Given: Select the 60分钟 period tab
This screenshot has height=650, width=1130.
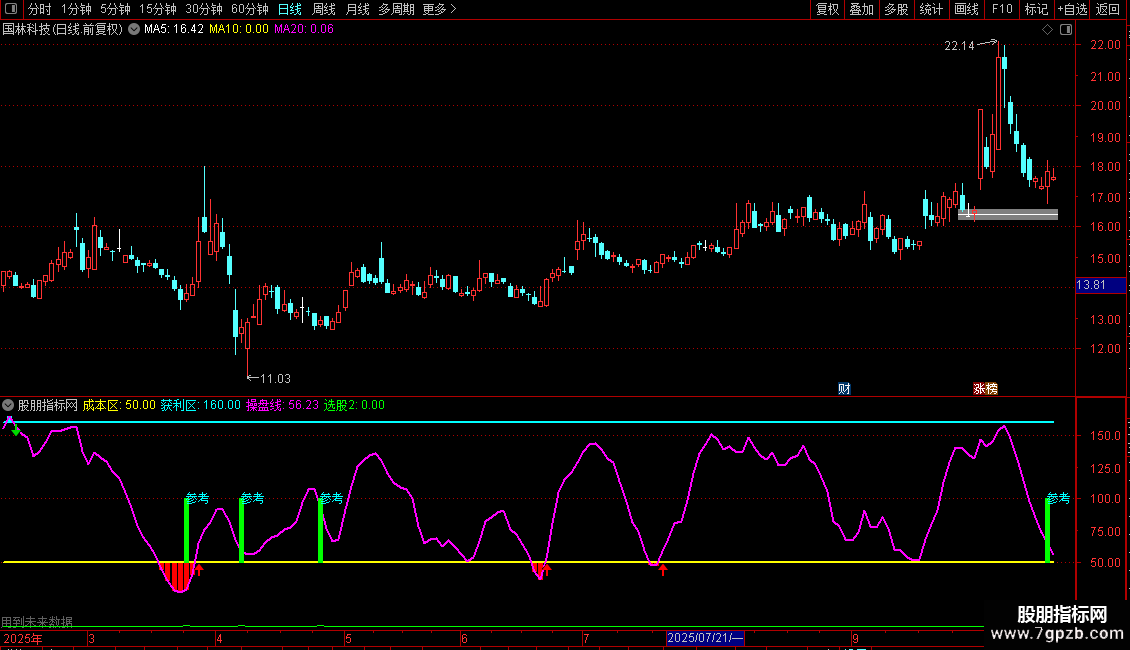Looking at the screenshot, I should click(249, 9).
